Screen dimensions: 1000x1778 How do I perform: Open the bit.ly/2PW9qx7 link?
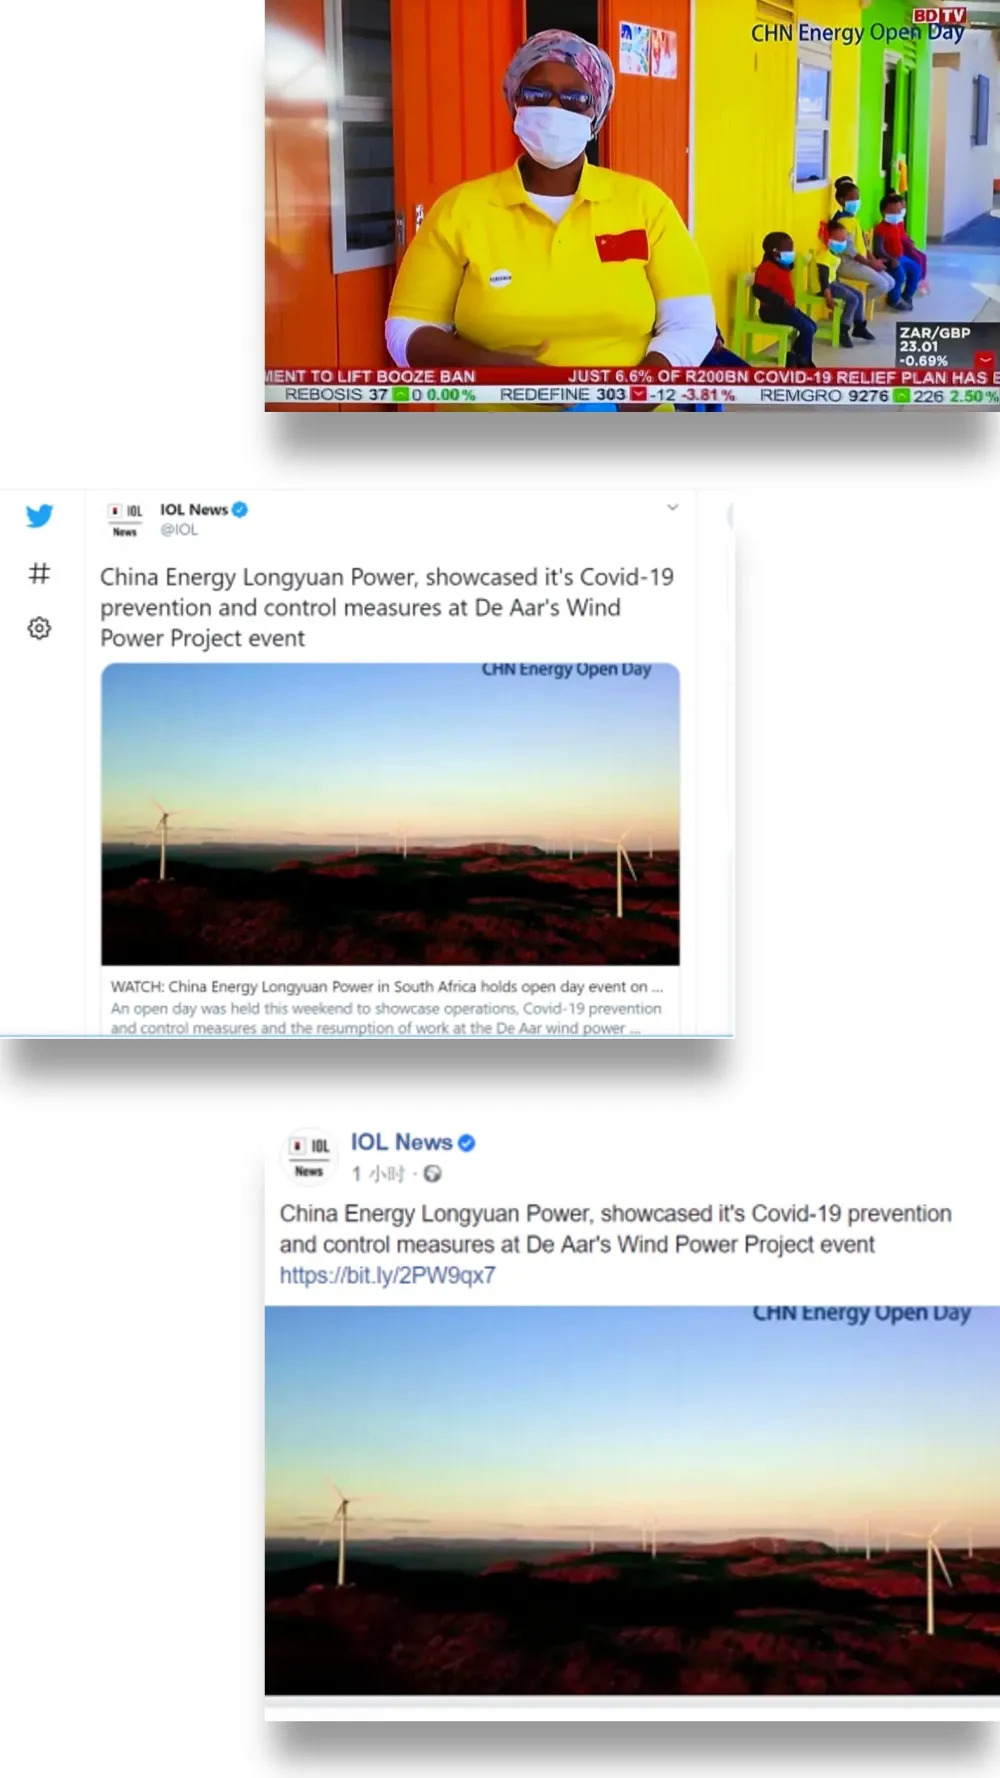coord(387,1275)
